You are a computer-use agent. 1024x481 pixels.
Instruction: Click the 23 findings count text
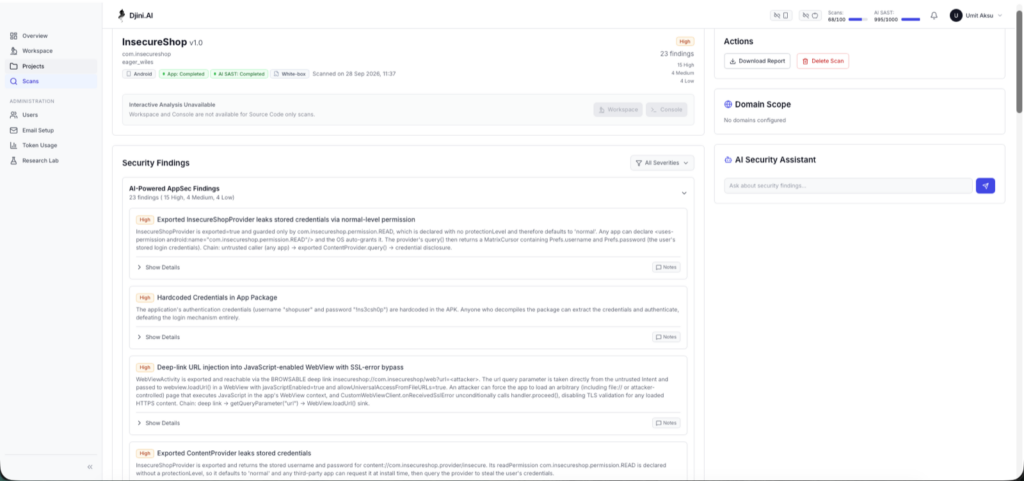point(677,54)
